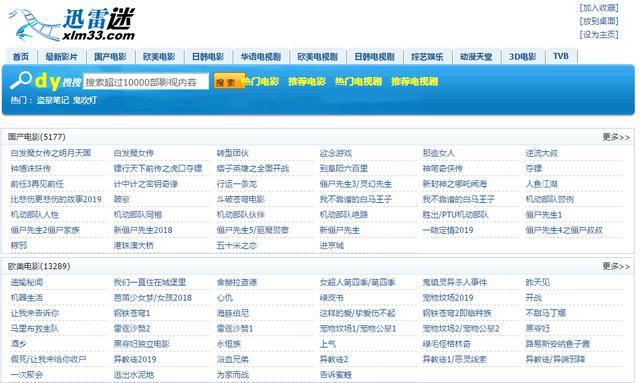Open movie 五十米之恋

[x=237, y=245]
